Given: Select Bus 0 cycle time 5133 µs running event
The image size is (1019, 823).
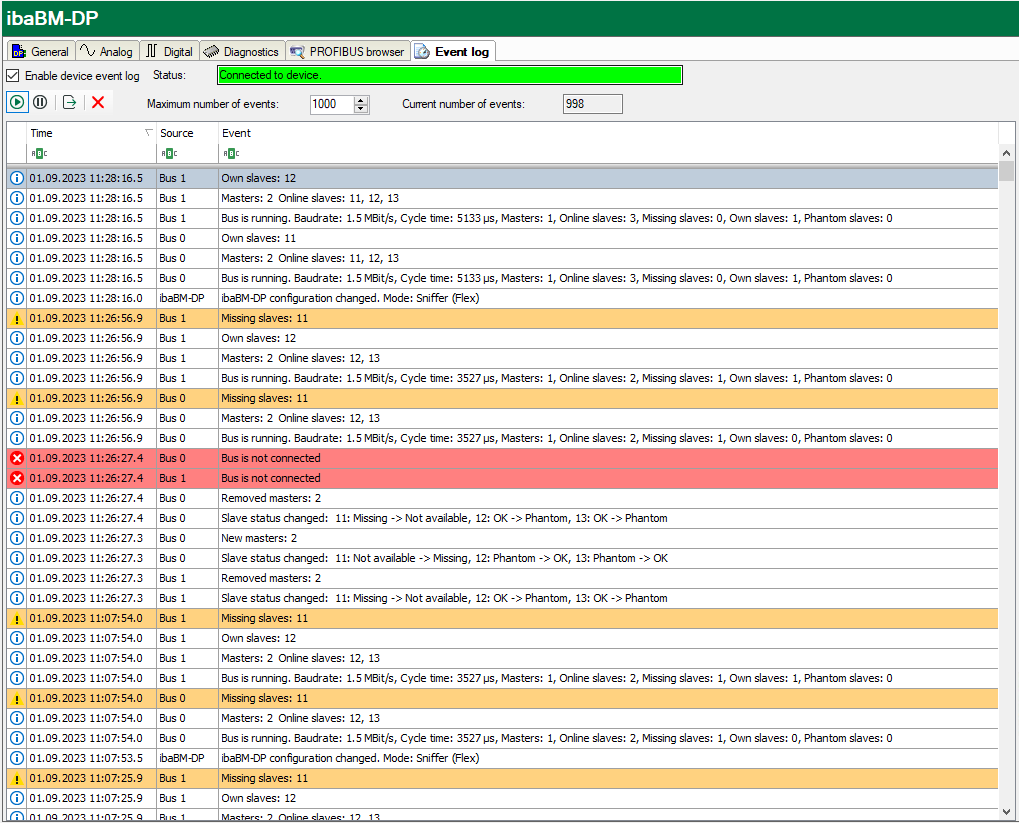Looking at the screenshot, I should [502, 278].
